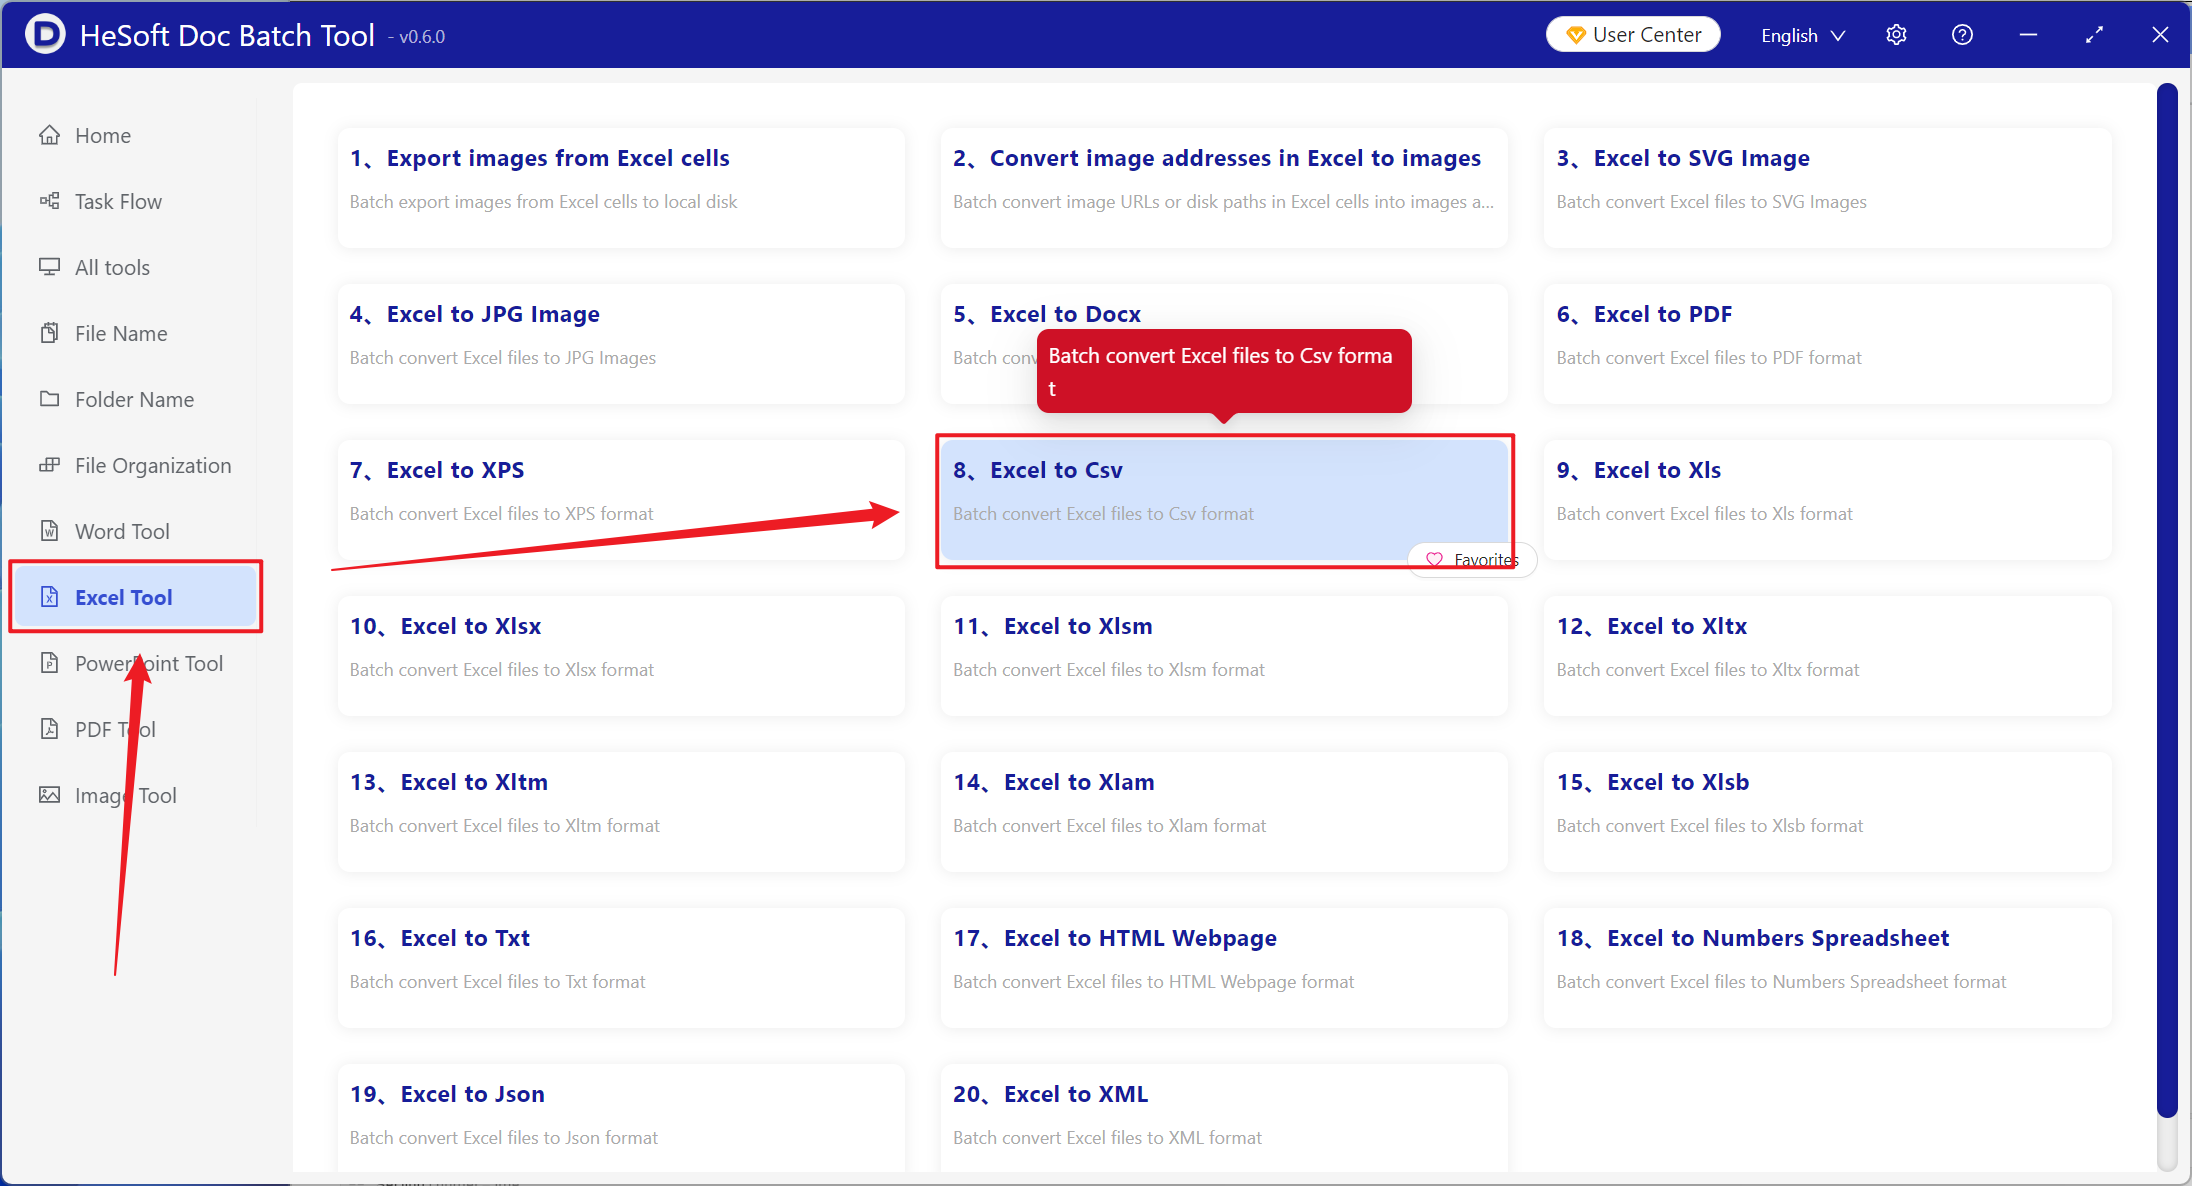The width and height of the screenshot is (2192, 1186).
Task: Open Excel to HTML Webpage tool
Action: (x=1224, y=968)
